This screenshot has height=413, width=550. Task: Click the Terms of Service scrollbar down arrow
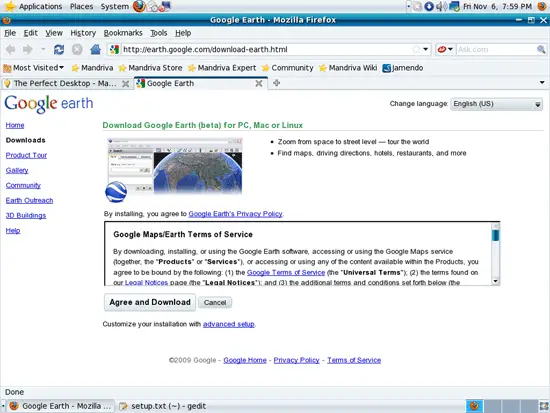(495, 281)
